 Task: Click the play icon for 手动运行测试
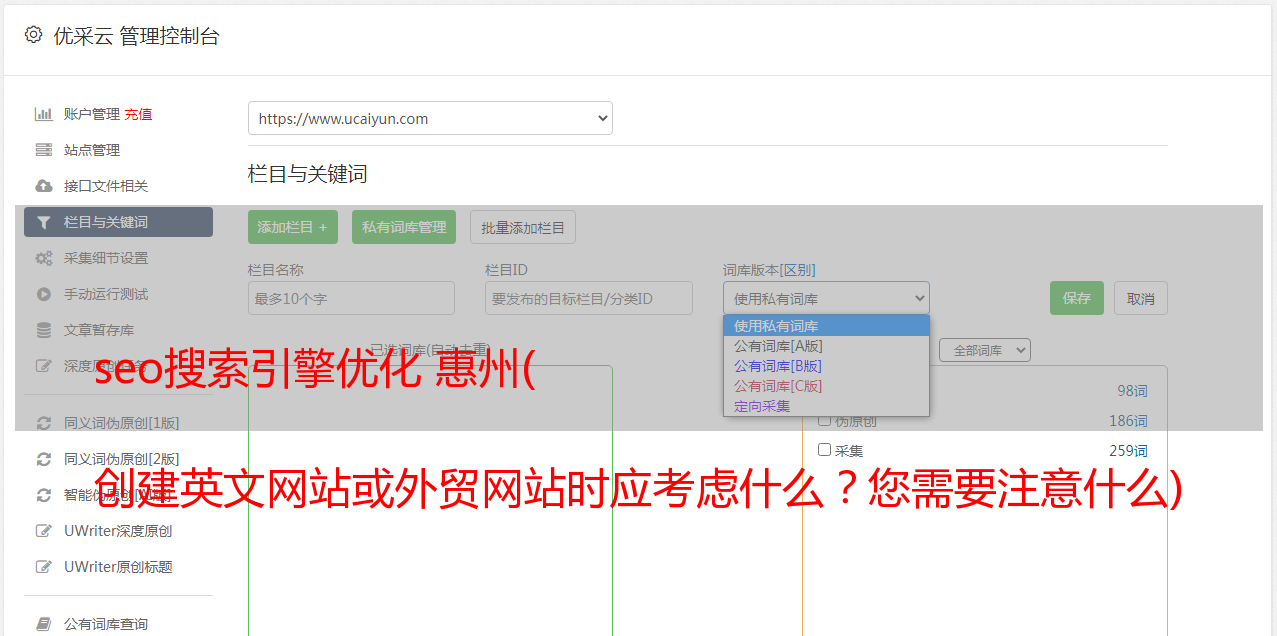click(44, 294)
